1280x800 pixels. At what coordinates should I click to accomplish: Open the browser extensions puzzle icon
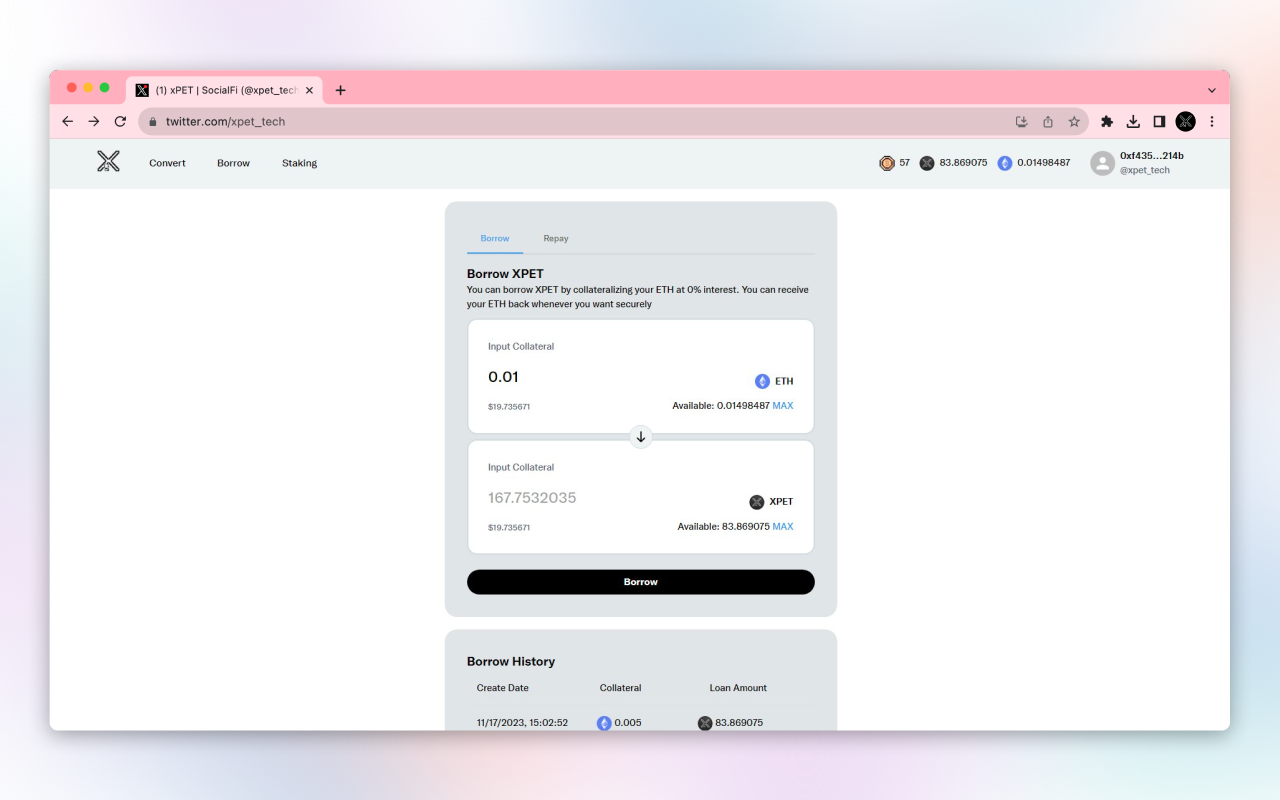click(1106, 120)
